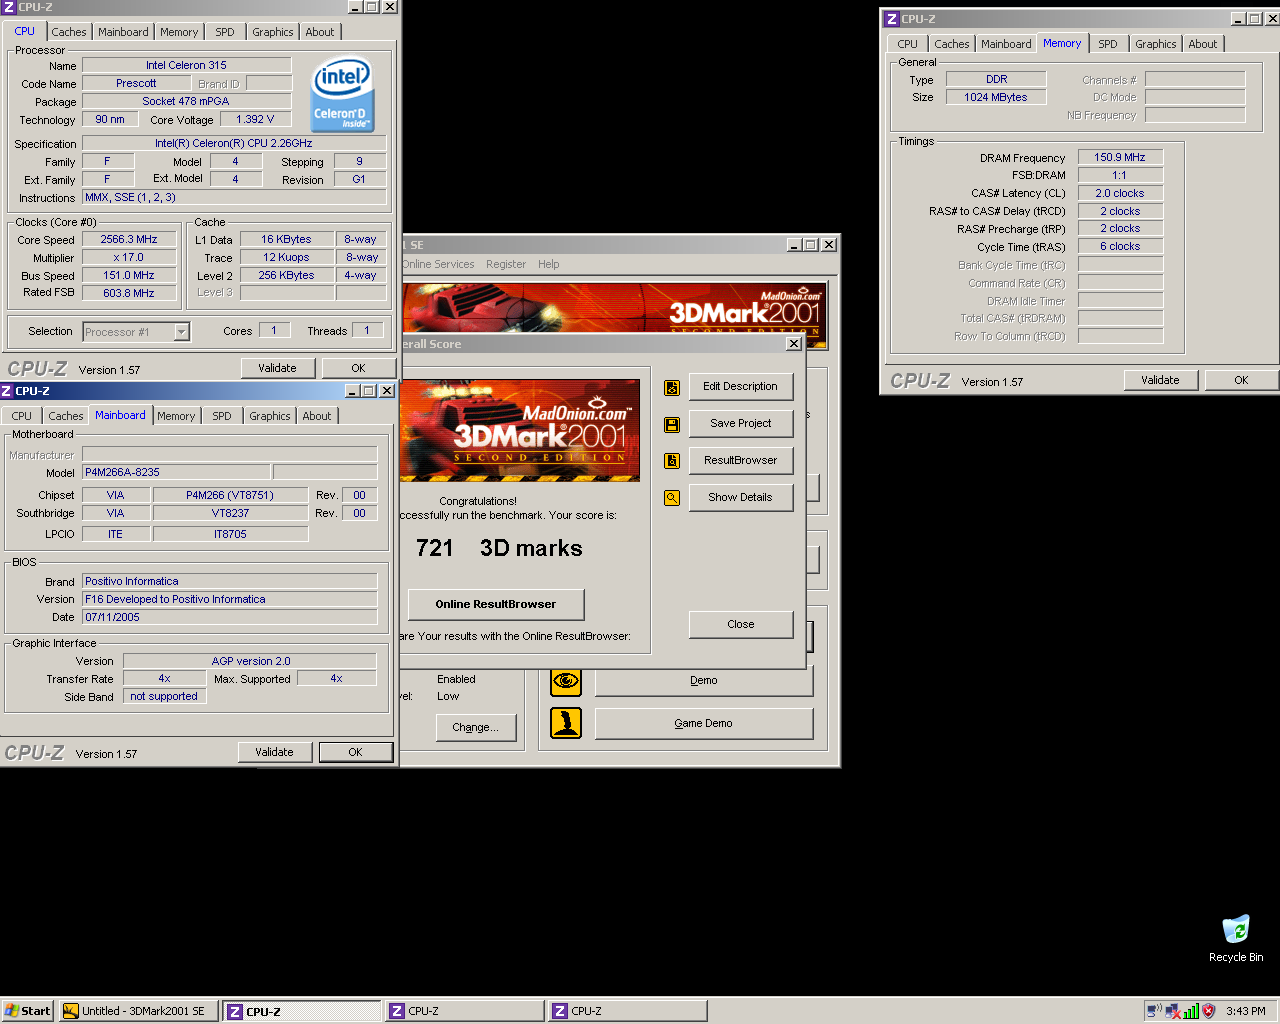Open SPD tab in top-left CPU-Z window
The image size is (1280, 1024).
(x=225, y=32)
